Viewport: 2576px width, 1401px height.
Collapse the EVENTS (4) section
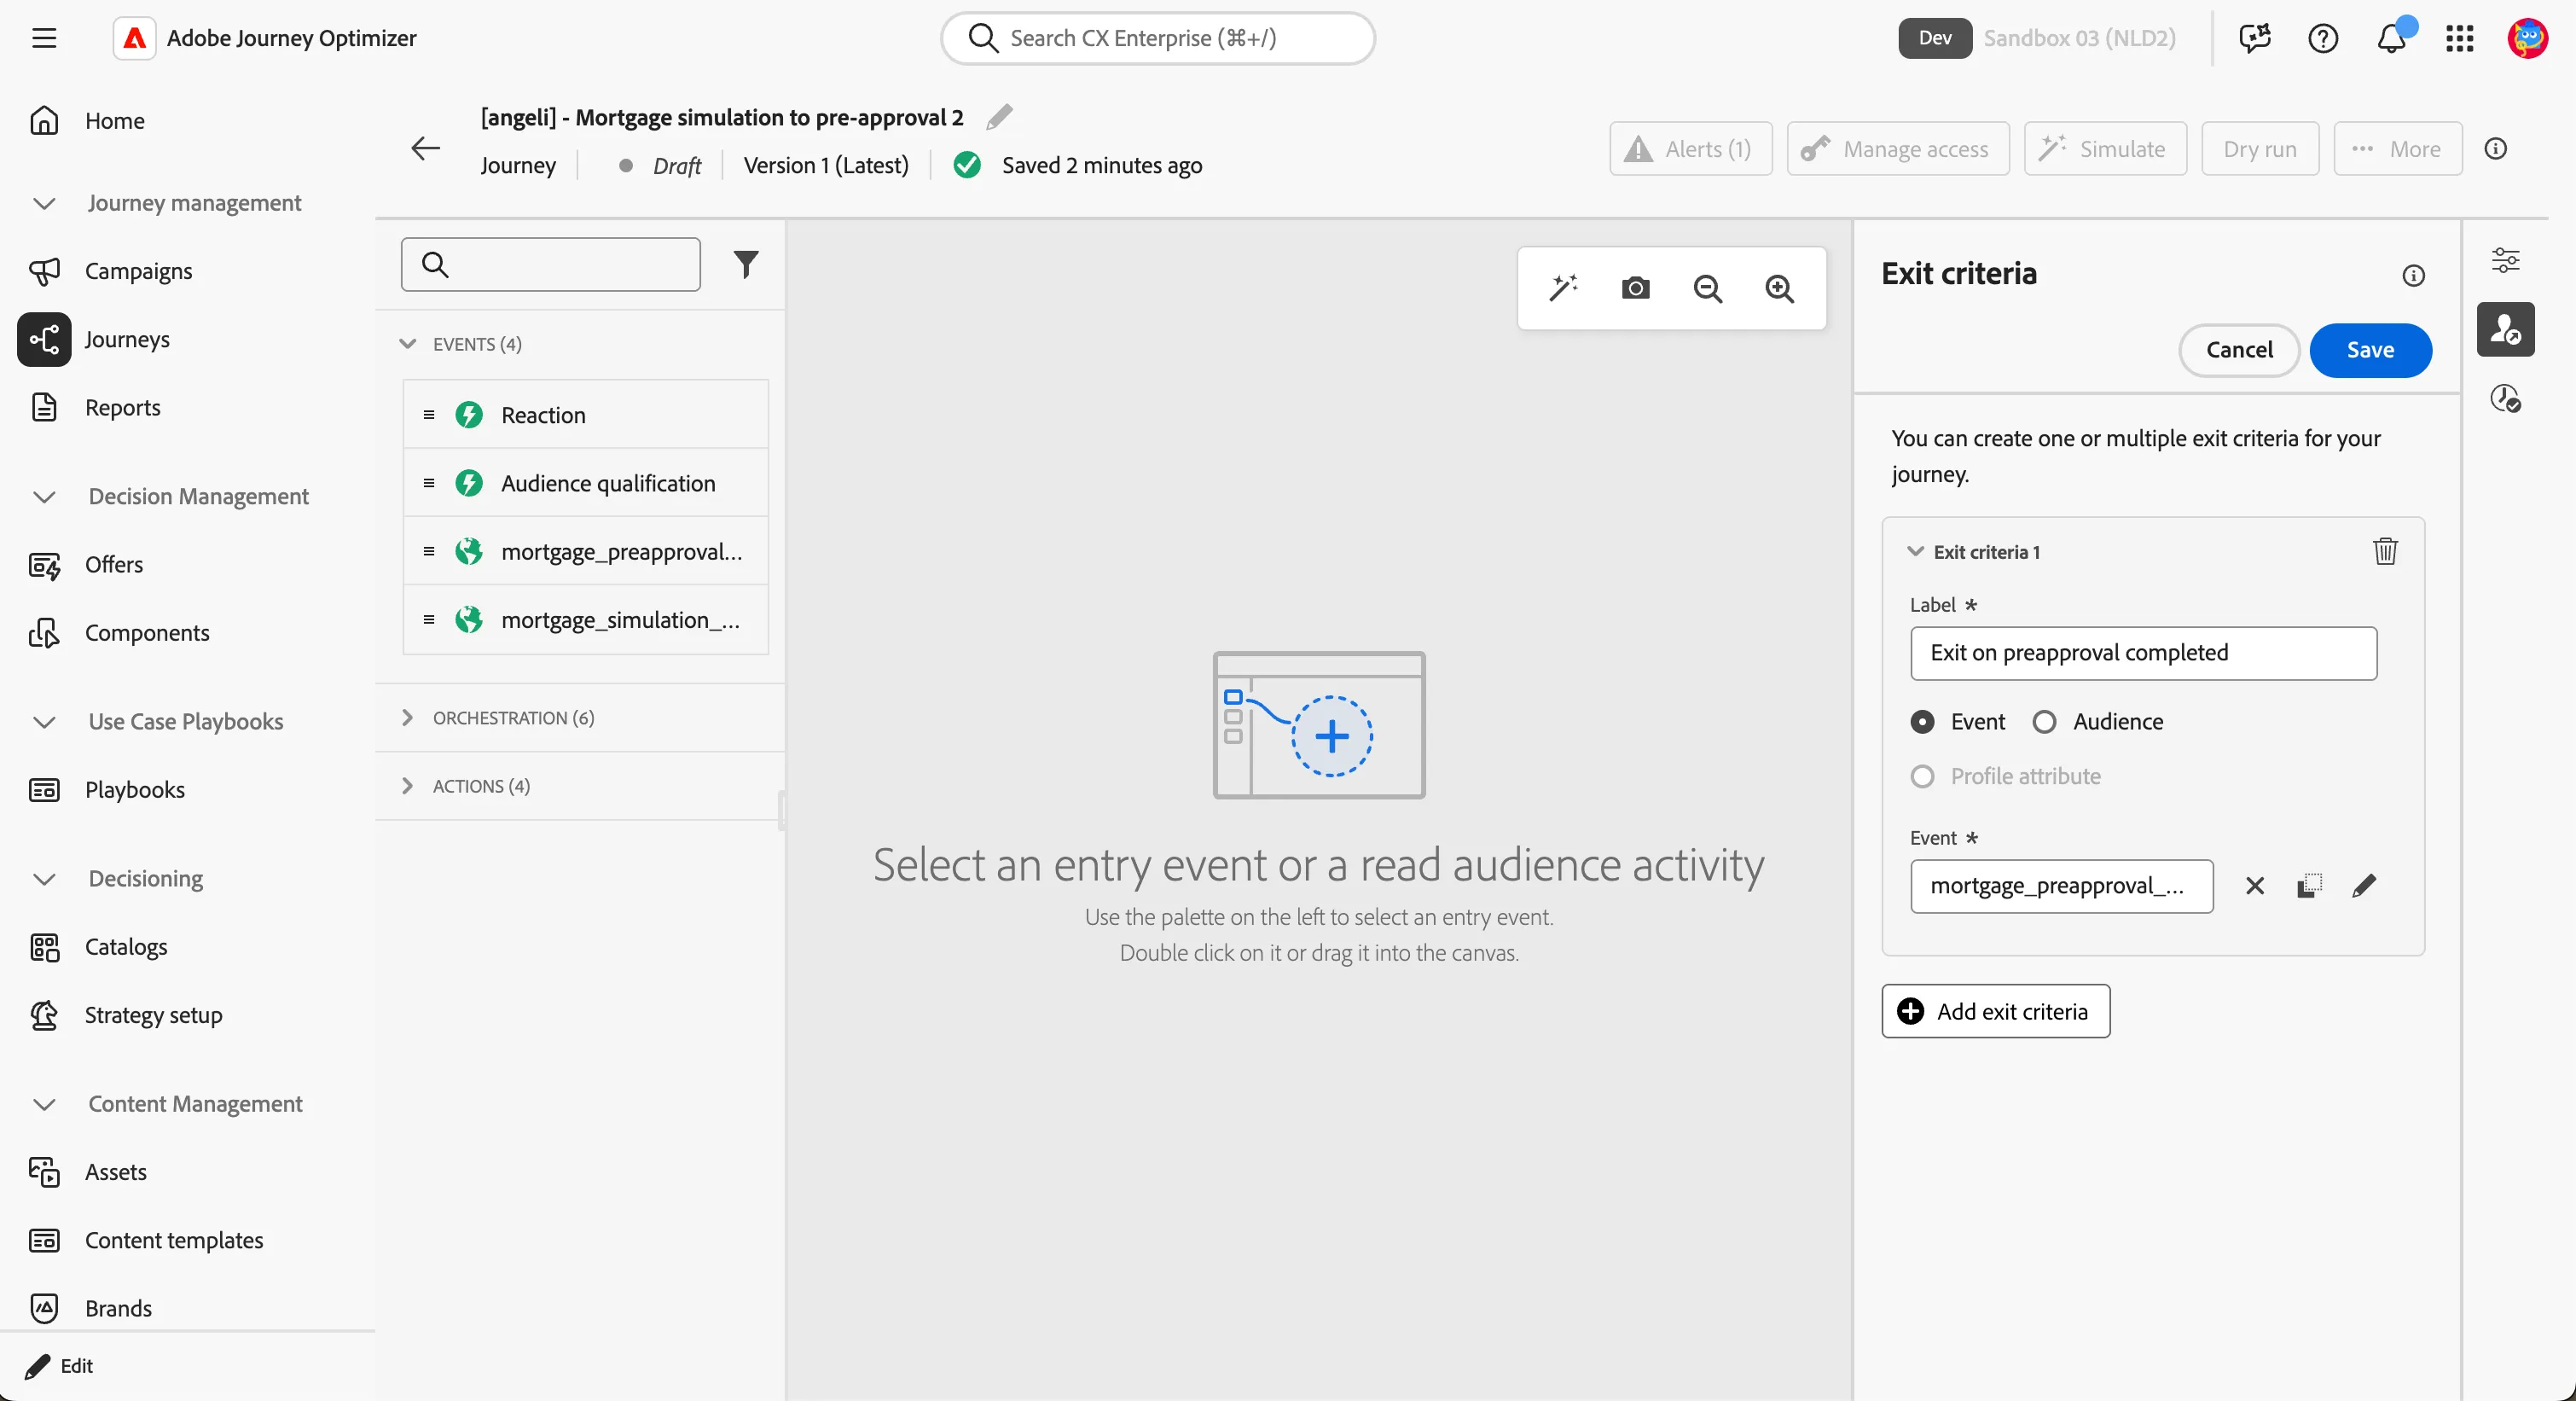coord(407,343)
